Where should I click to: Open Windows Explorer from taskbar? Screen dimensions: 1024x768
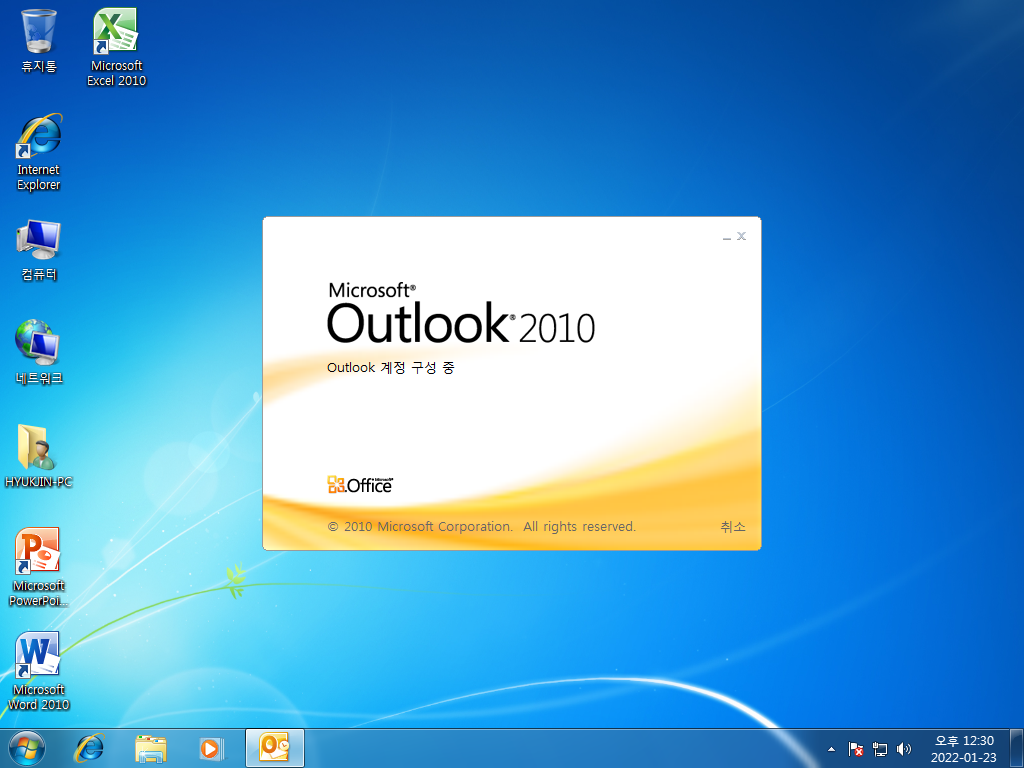click(150, 748)
